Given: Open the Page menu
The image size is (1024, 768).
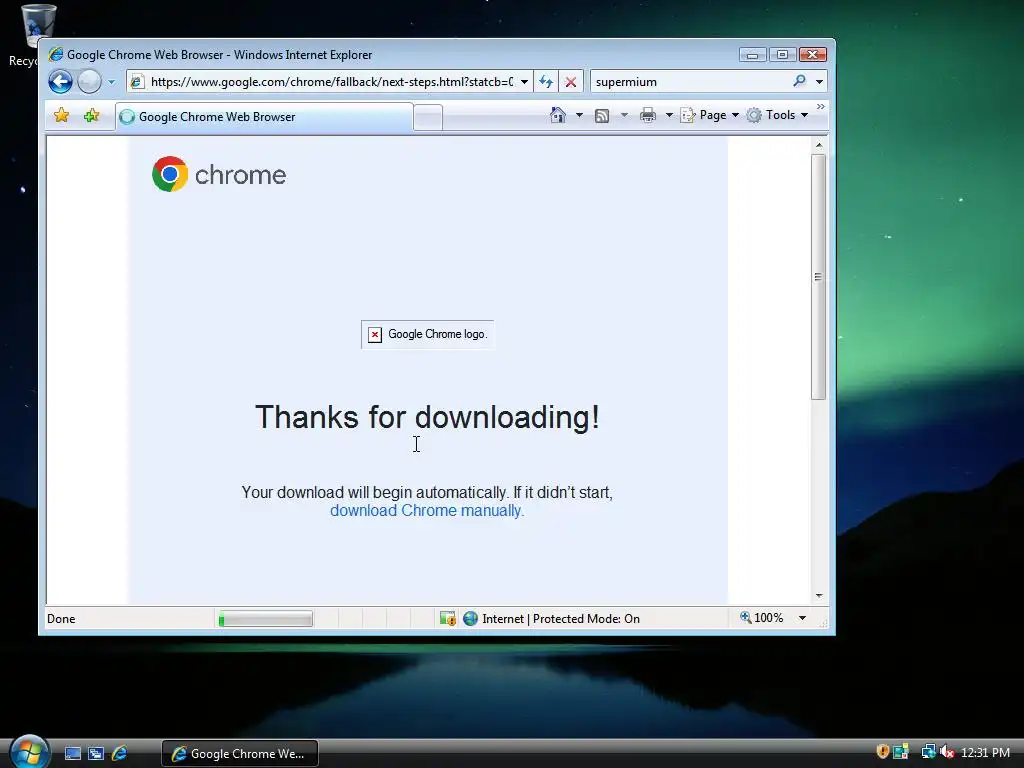Looking at the screenshot, I should 710,115.
